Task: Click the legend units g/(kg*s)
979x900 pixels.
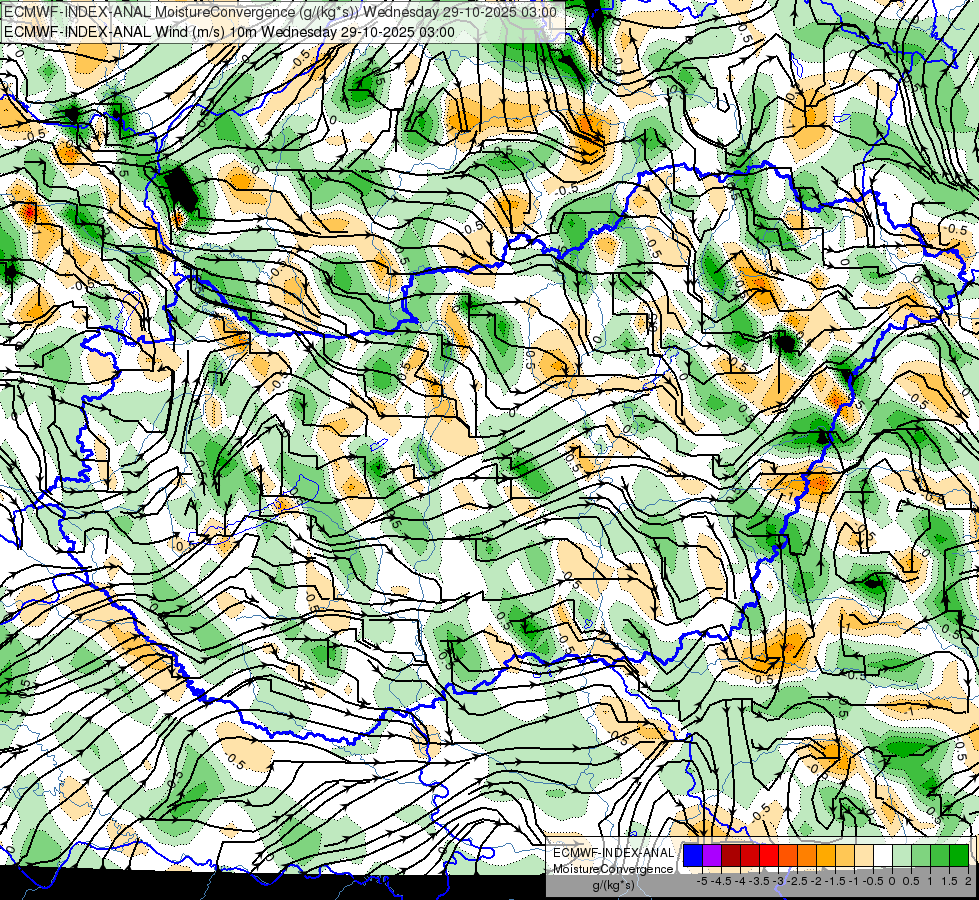Action: point(613,886)
